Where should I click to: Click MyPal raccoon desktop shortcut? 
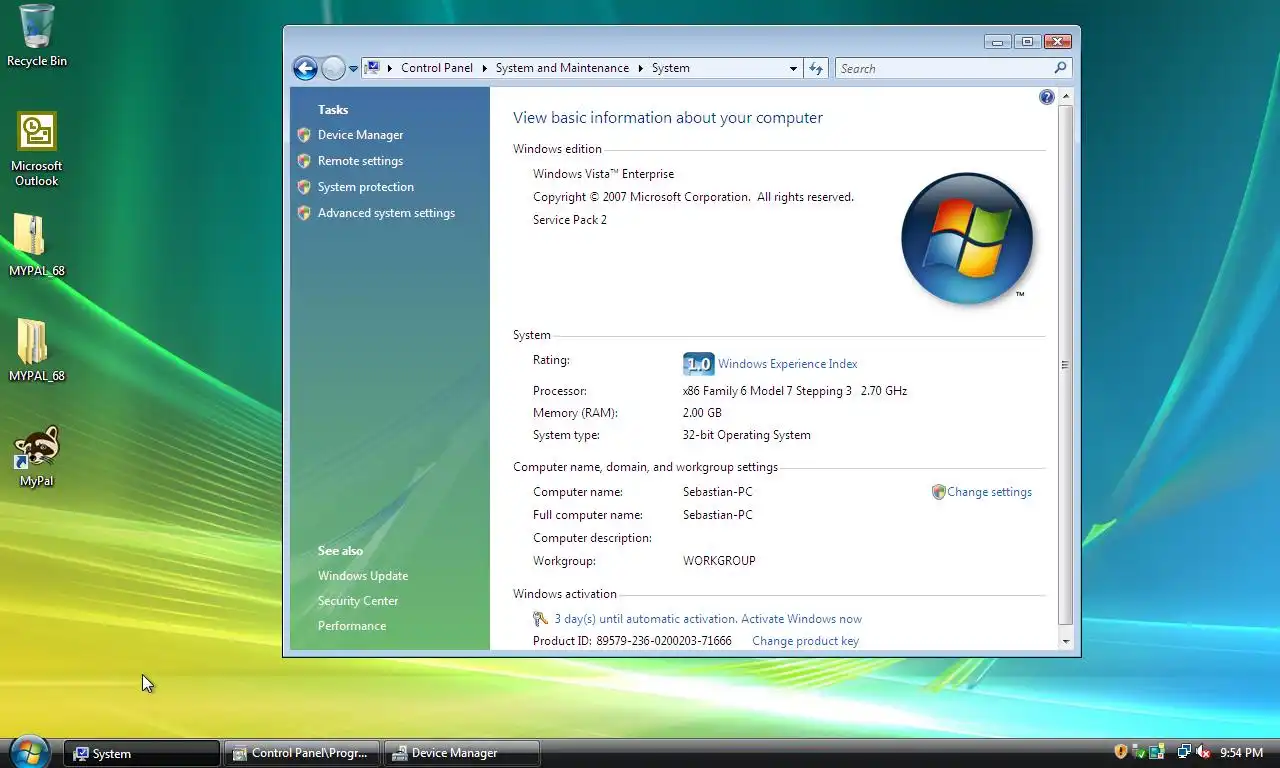(37, 457)
